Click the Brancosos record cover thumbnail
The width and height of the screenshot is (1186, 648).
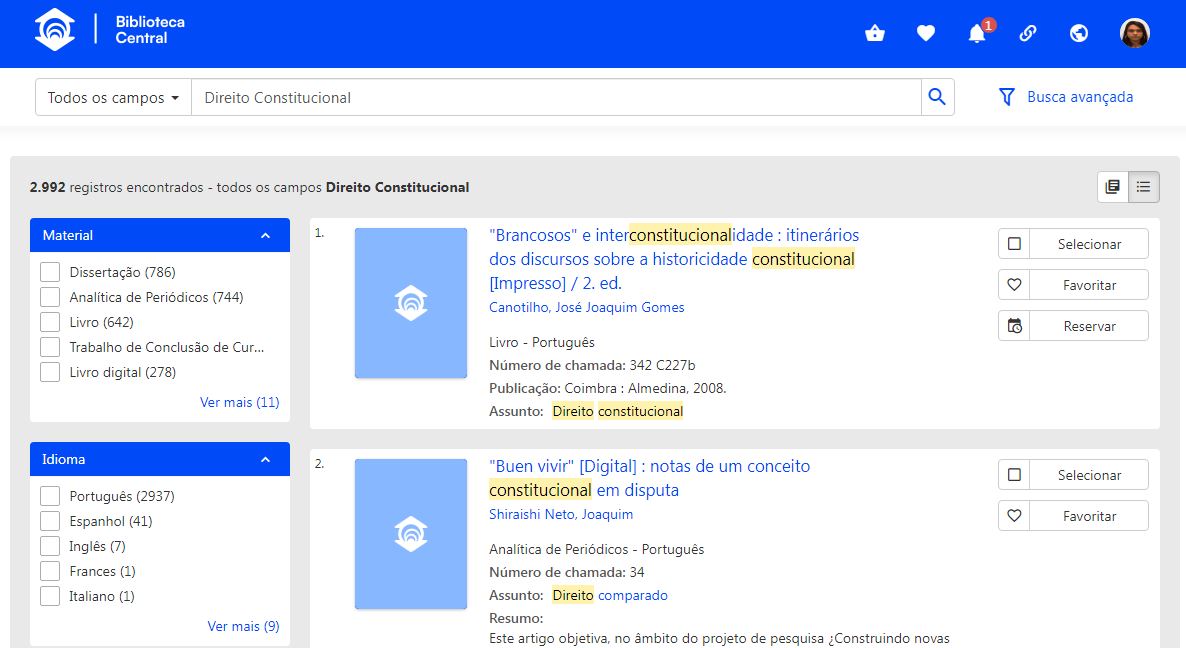click(411, 302)
